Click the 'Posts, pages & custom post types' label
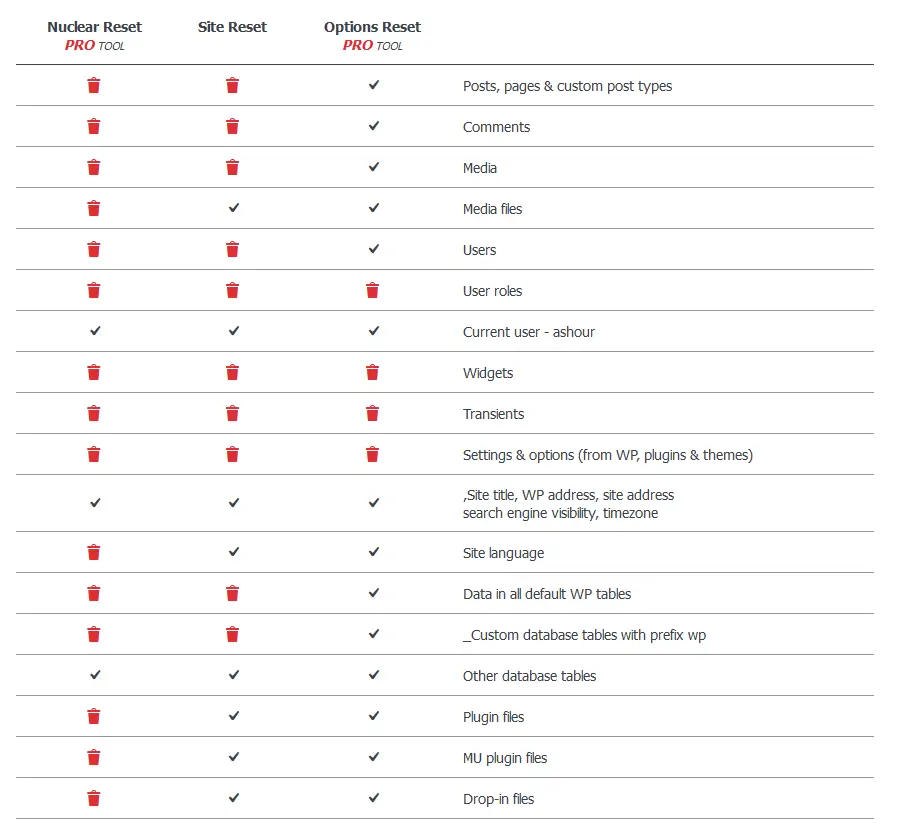 (x=567, y=86)
